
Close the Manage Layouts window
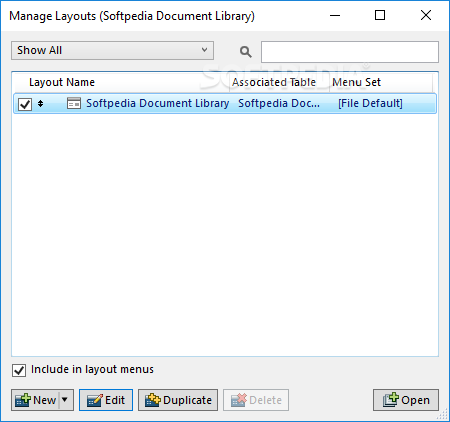pyautogui.click(x=426, y=16)
